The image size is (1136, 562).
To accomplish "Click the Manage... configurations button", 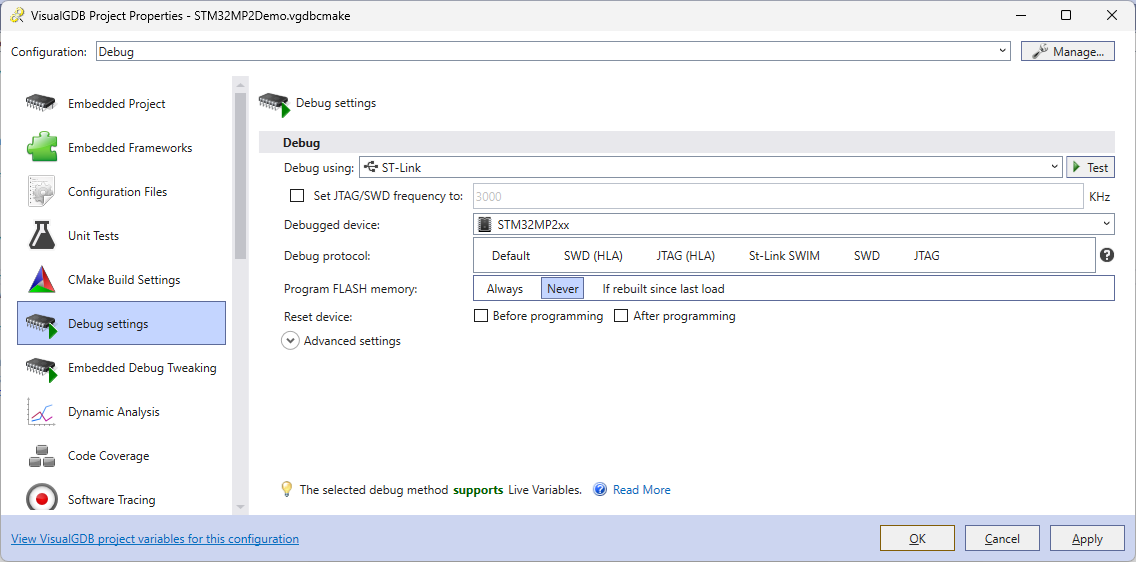I will pyautogui.click(x=1067, y=51).
